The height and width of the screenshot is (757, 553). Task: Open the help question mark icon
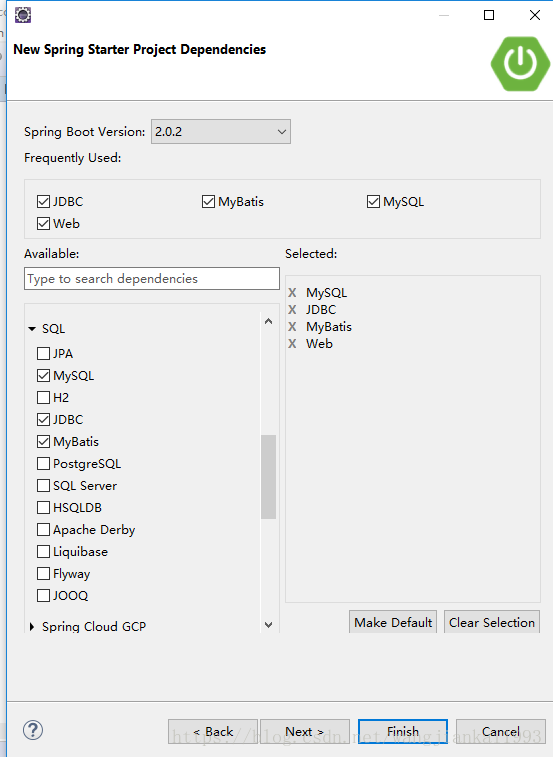pos(33,730)
